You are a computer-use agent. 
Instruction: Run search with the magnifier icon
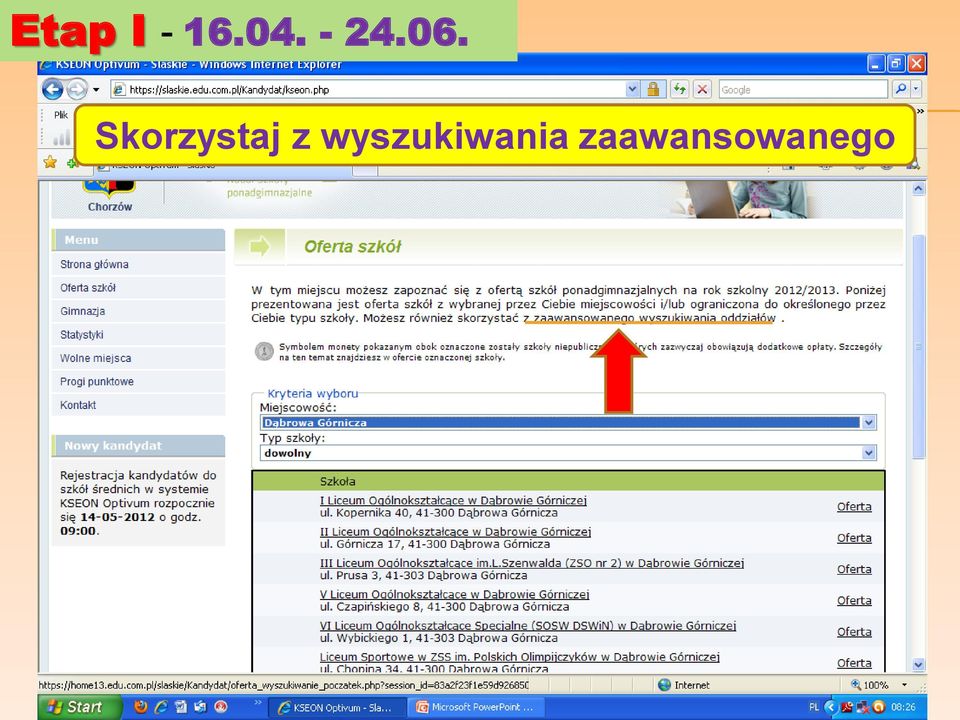coord(900,89)
